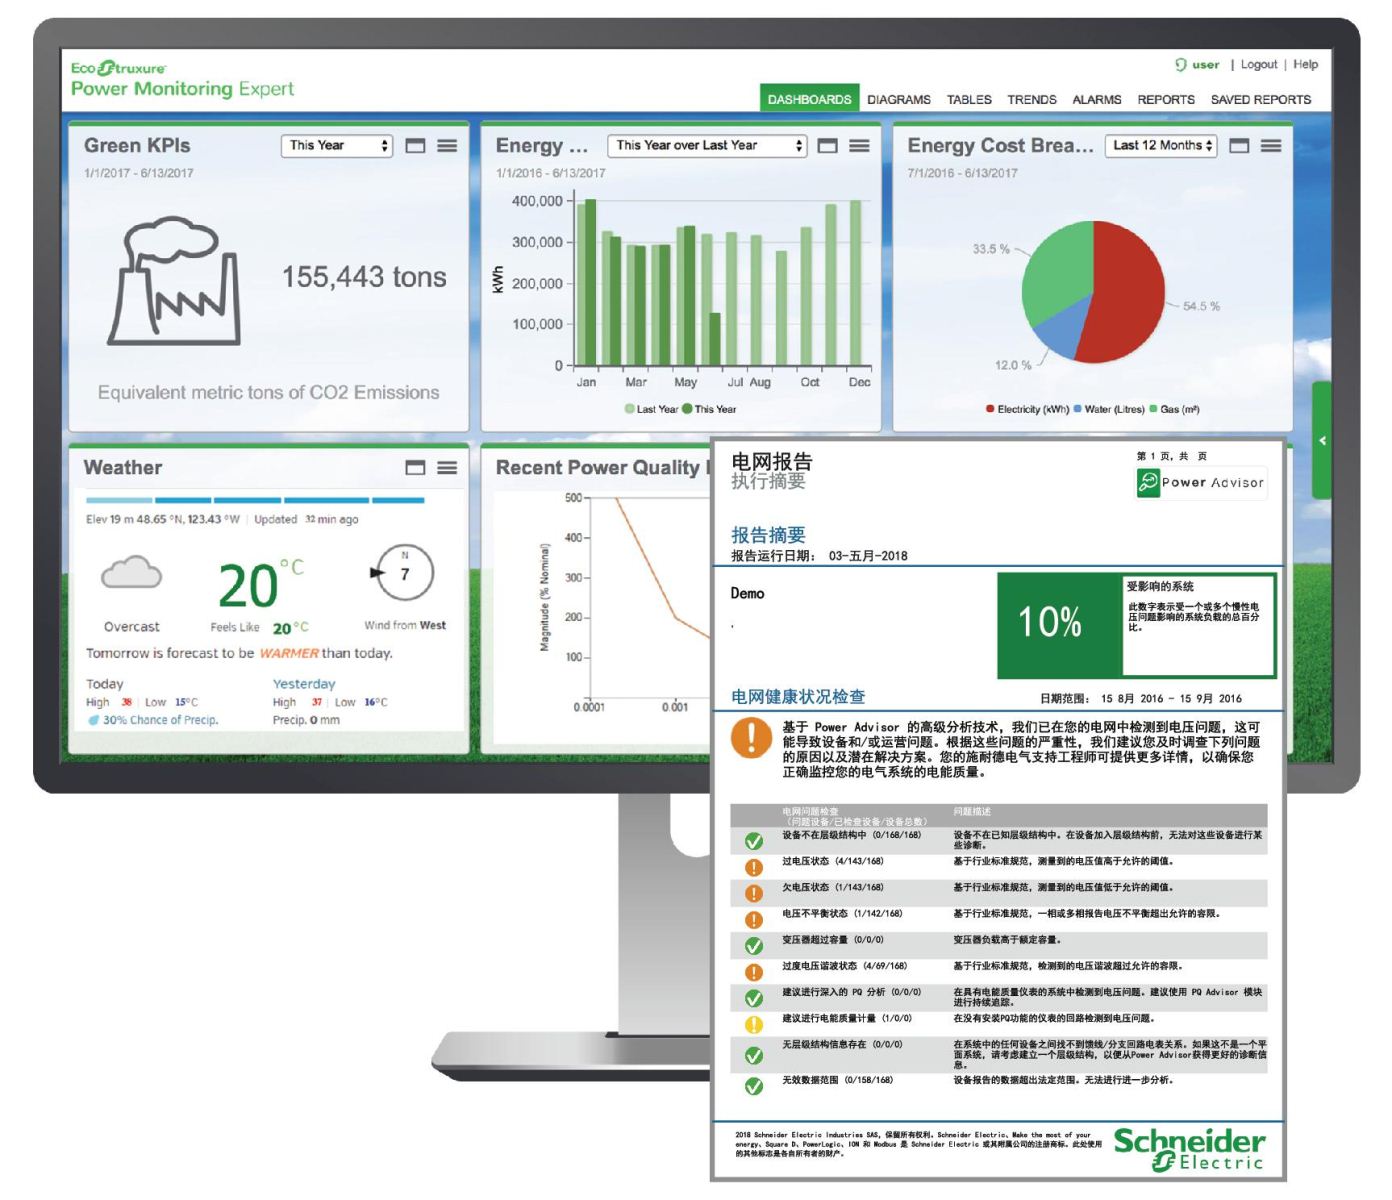This screenshot has height=1200, width=1392.
Task: Maximize the Energy Cost Breakdown gadget
Action: click(1239, 146)
